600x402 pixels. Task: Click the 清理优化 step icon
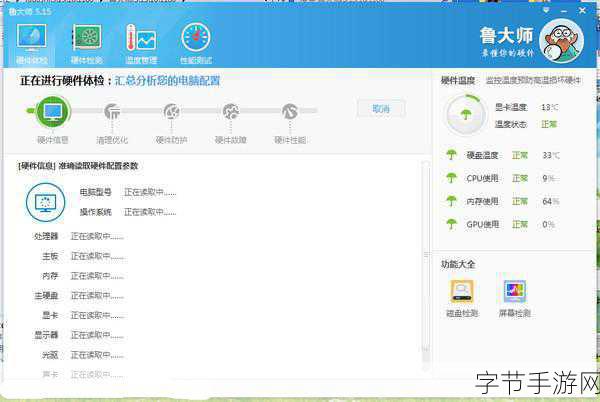[112, 111]
